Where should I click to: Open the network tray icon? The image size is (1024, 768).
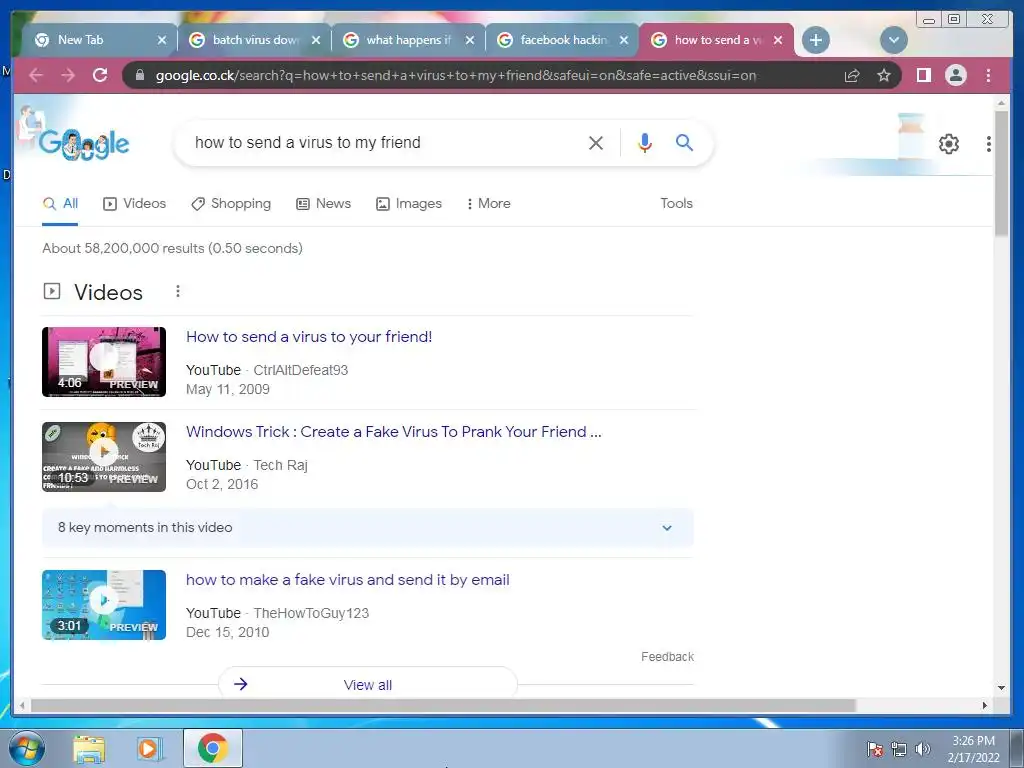tap(899, 749)
